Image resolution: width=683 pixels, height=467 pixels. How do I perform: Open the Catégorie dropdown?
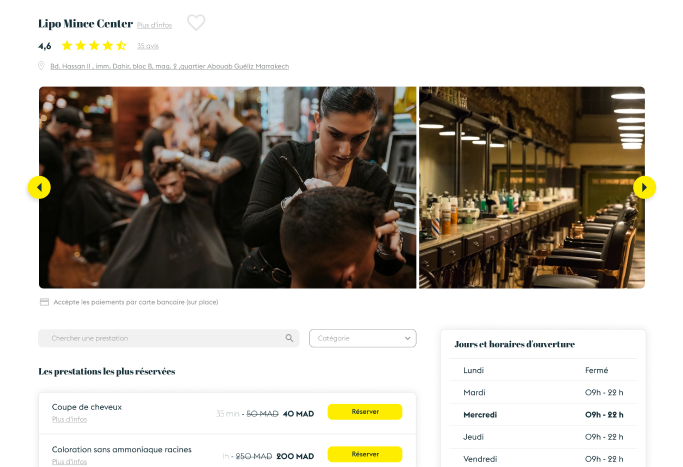[362, 338]
